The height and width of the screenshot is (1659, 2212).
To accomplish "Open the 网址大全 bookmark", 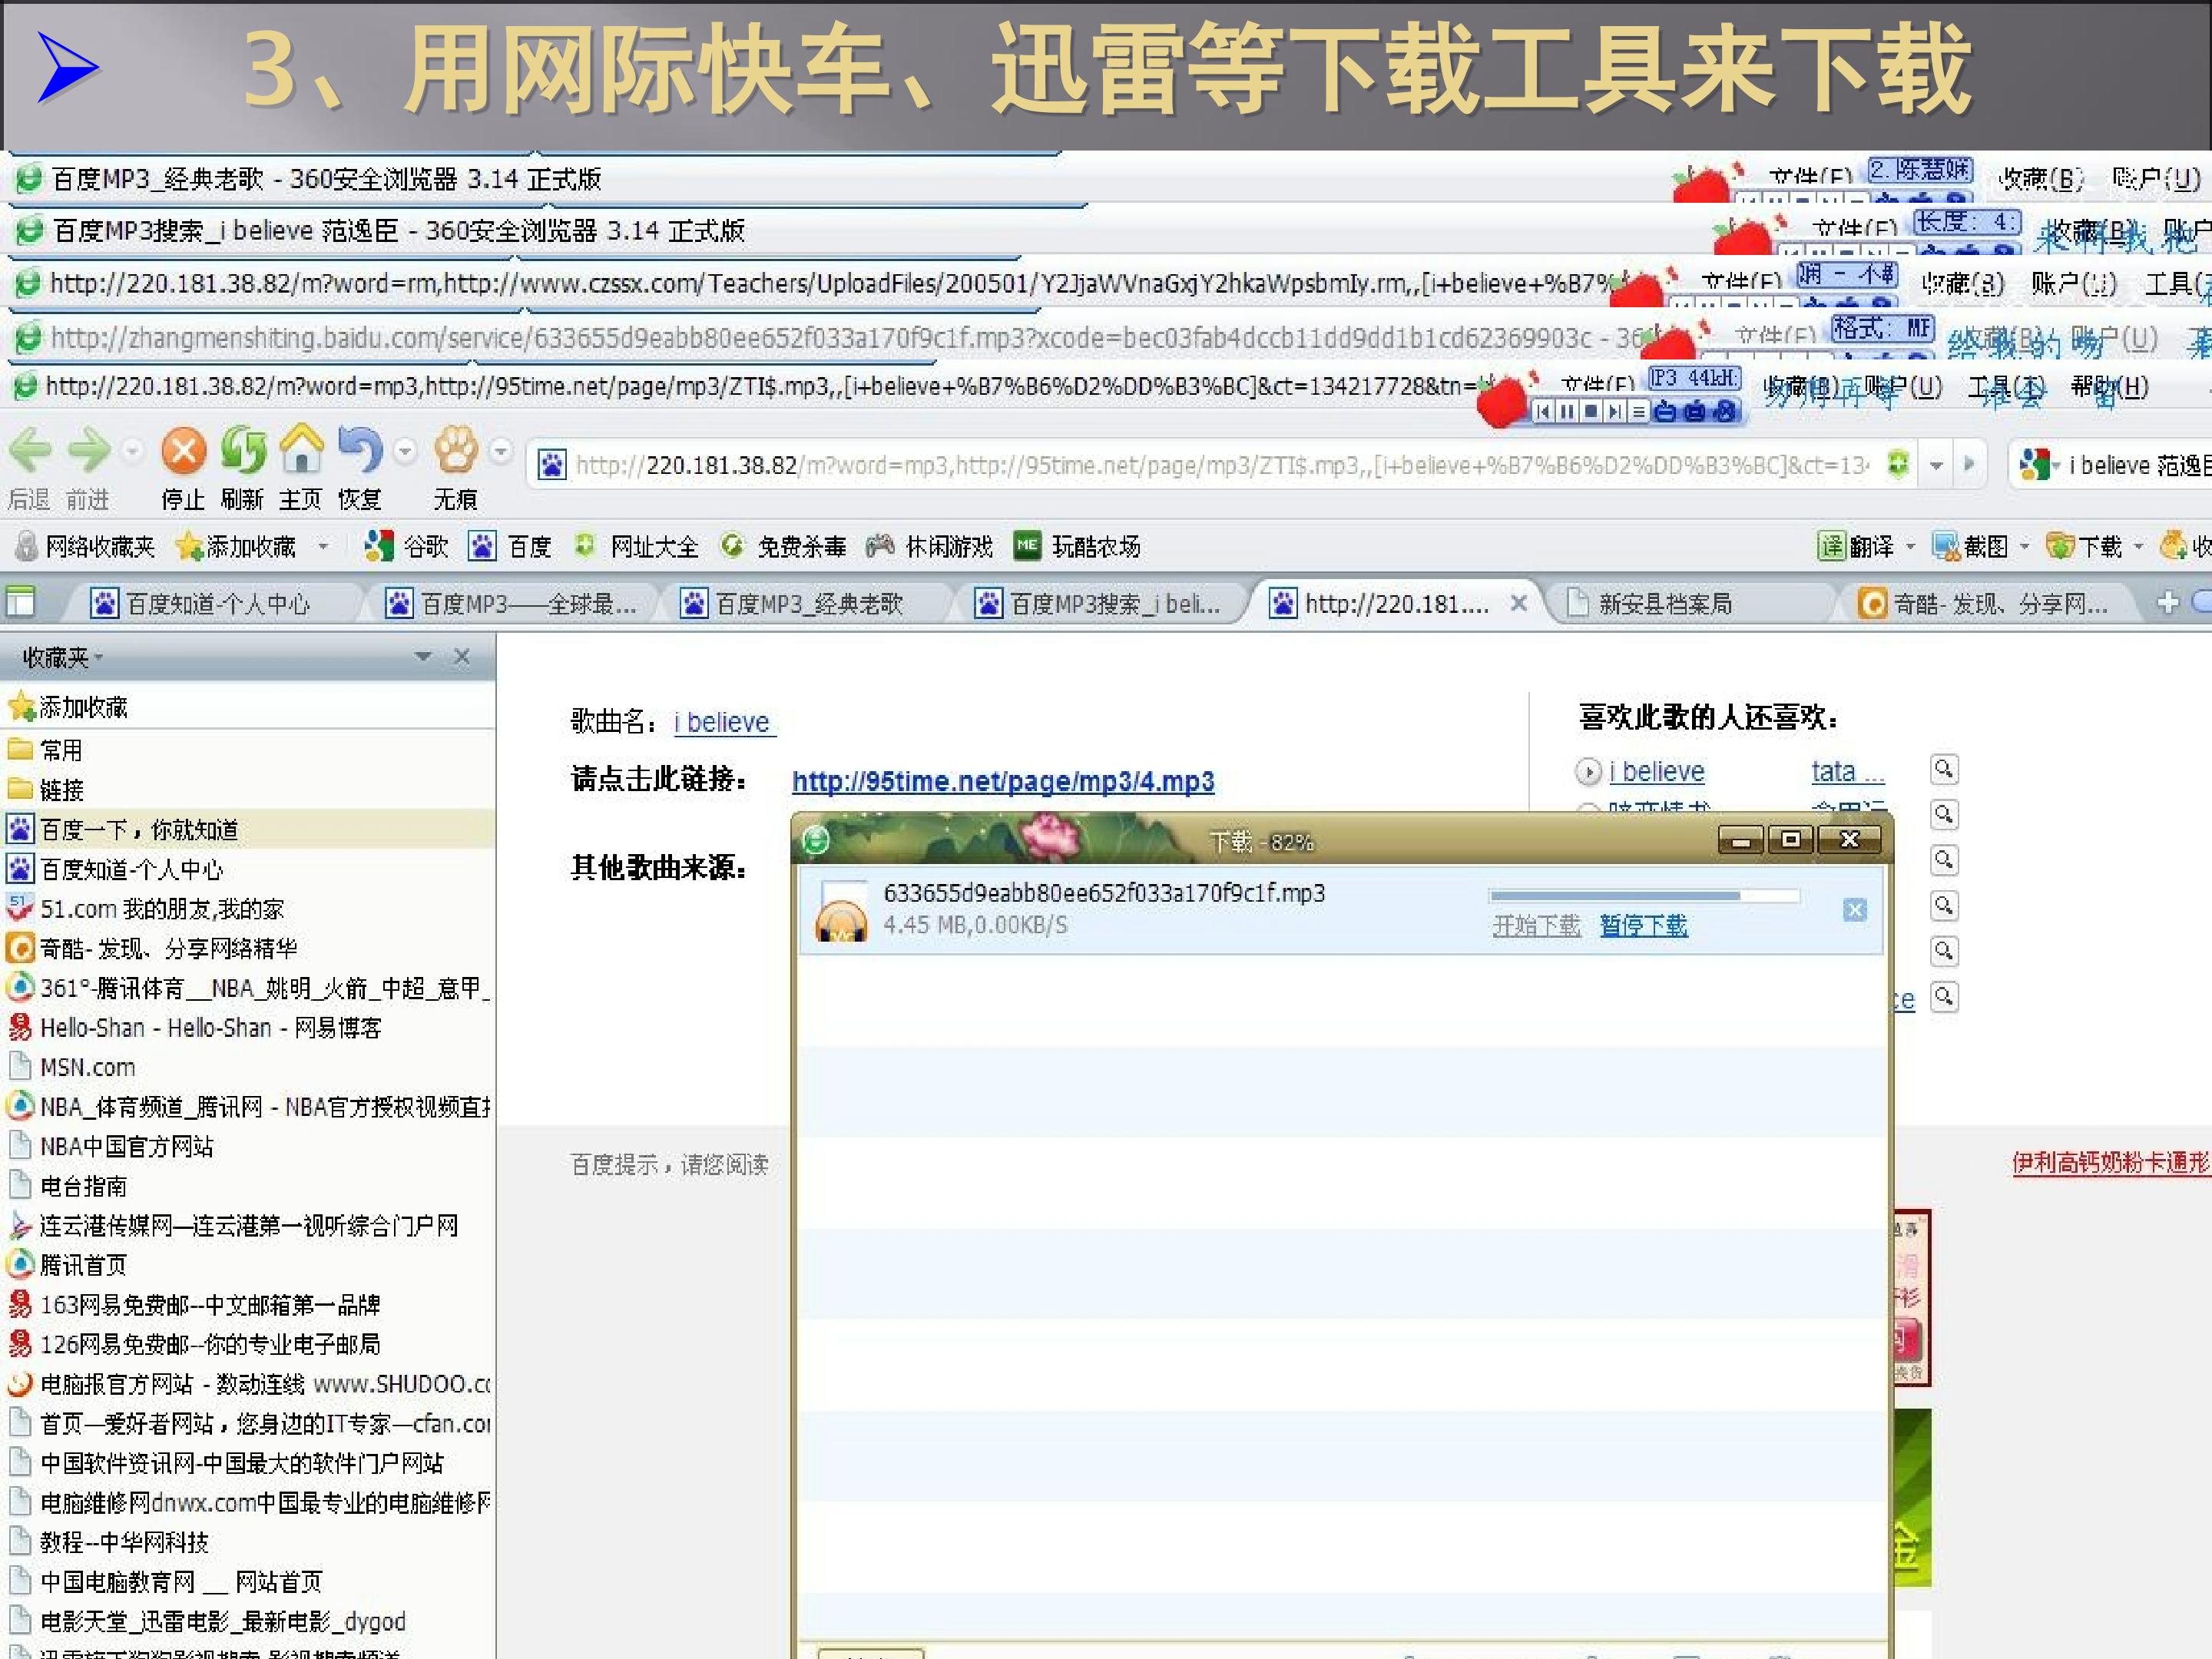I will pyautogui.click(x=636, y=546).
